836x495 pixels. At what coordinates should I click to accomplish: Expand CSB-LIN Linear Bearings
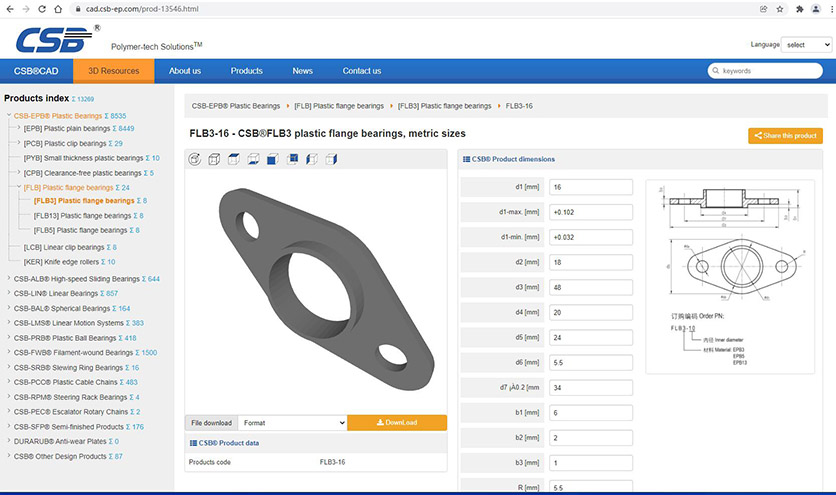(x=9, y=292)
